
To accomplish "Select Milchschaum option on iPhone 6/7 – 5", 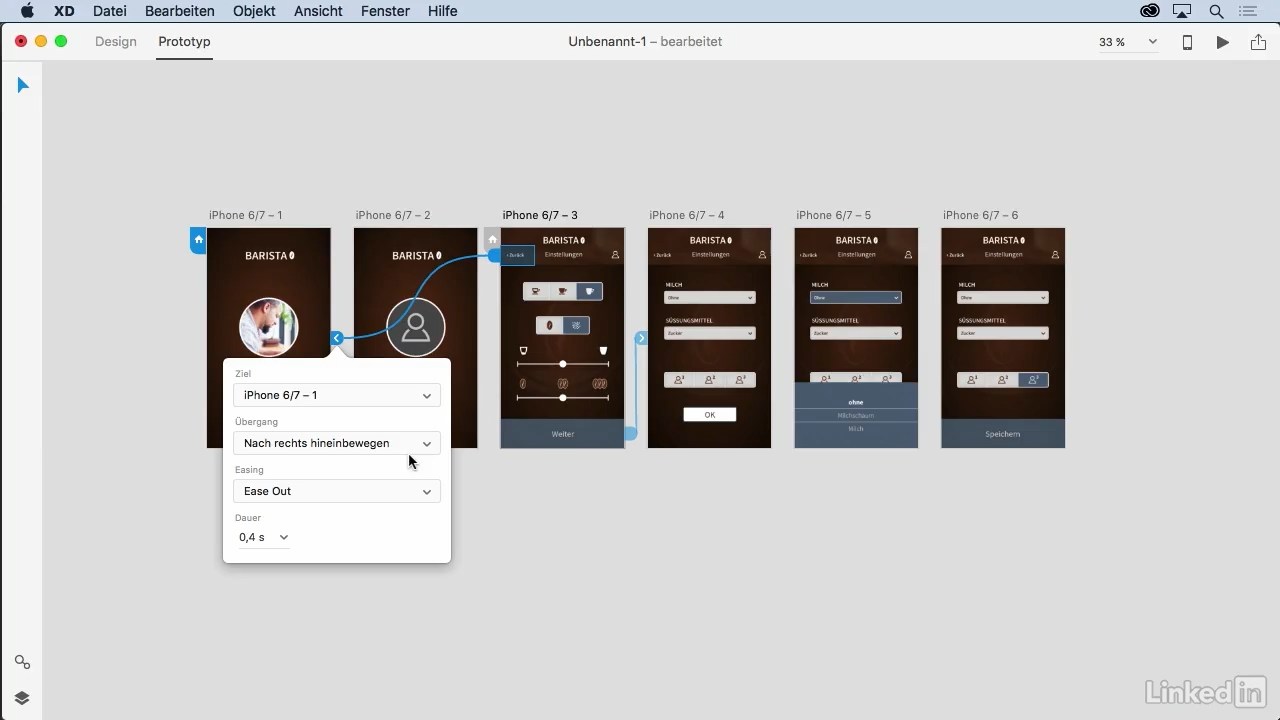I will pos(856,415).
